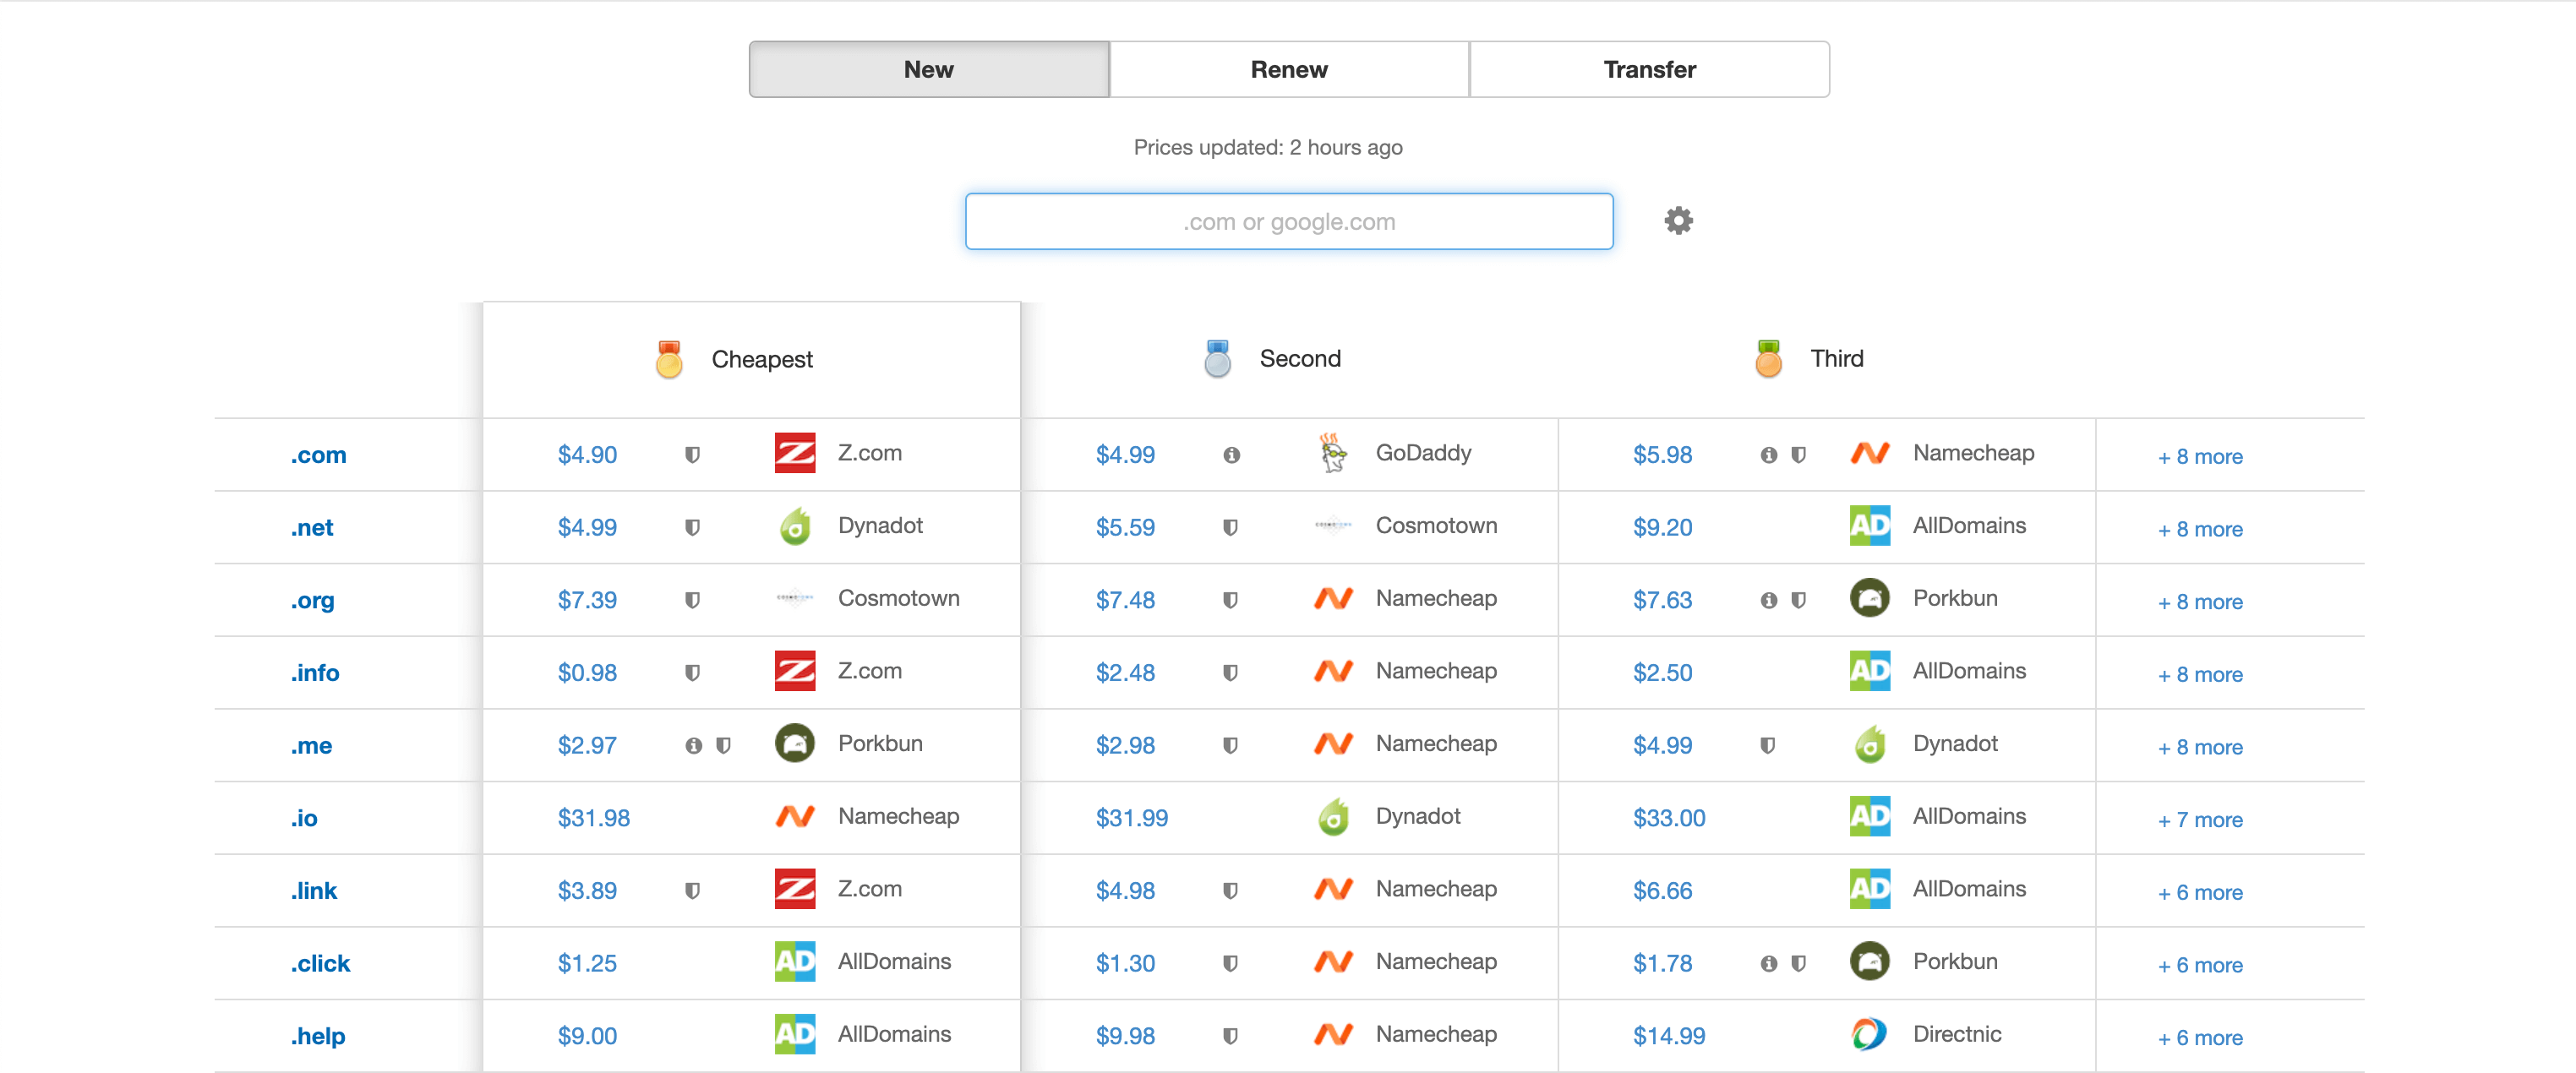Screen dimensions: 2576x1073
Task: Click the settings gear icon
Action: point(1678,221)
